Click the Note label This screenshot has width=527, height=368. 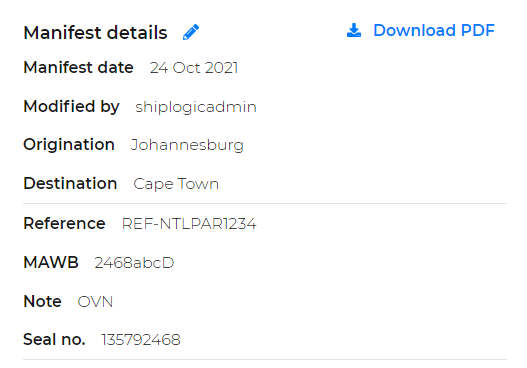(42, 301)
